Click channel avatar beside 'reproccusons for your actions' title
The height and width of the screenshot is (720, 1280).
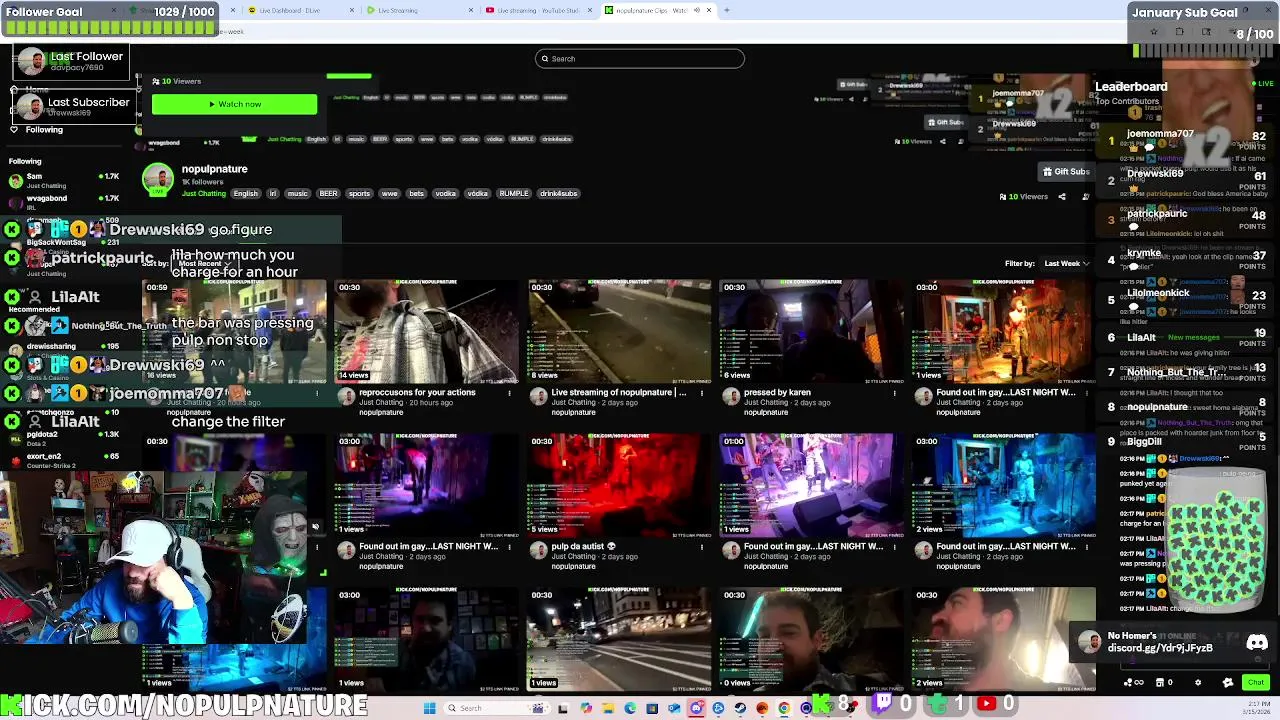pos(346,397)
